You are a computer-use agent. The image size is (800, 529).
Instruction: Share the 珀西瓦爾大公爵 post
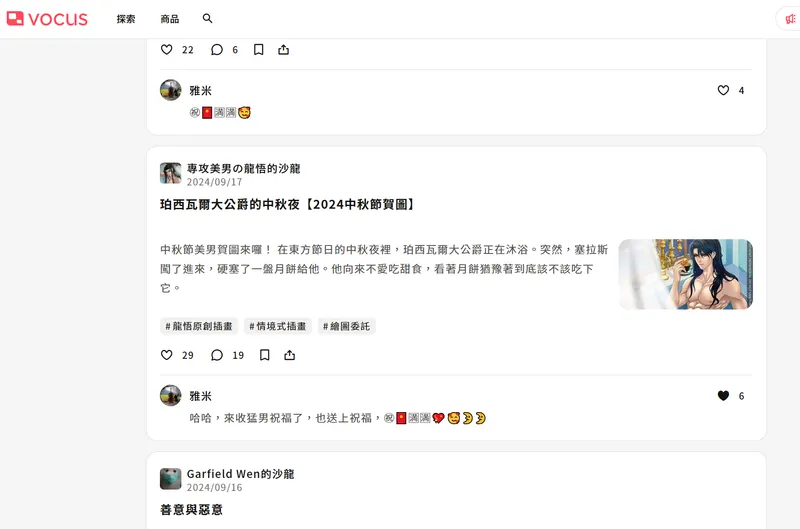[x=290, y=355]
